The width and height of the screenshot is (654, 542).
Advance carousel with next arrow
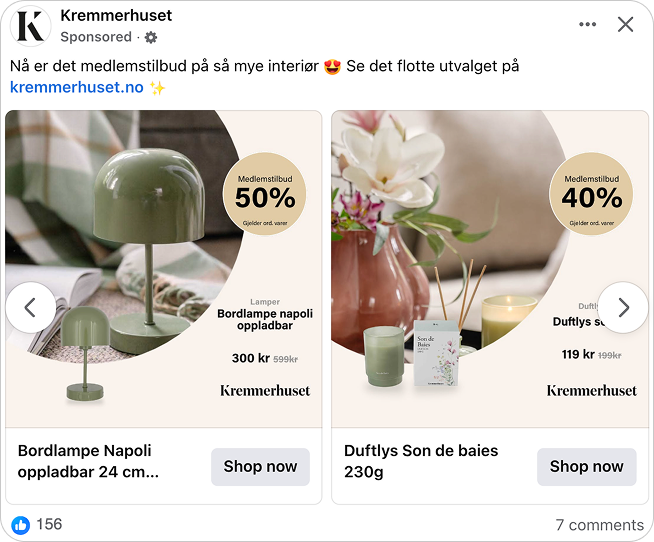pyautogui.click(x=623, y=308)
